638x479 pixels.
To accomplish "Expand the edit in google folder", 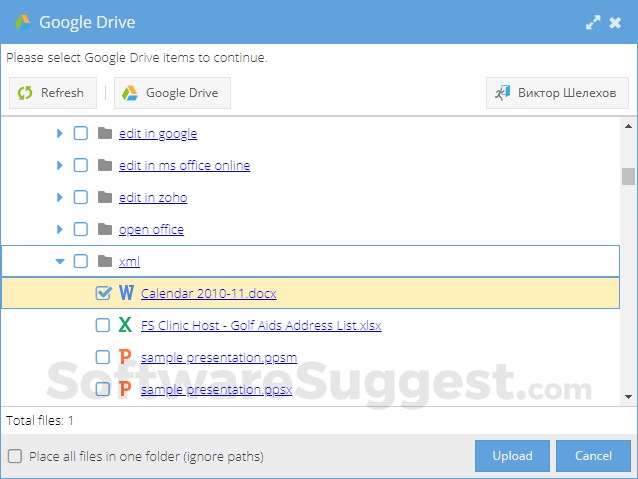I will coord(60,133).
